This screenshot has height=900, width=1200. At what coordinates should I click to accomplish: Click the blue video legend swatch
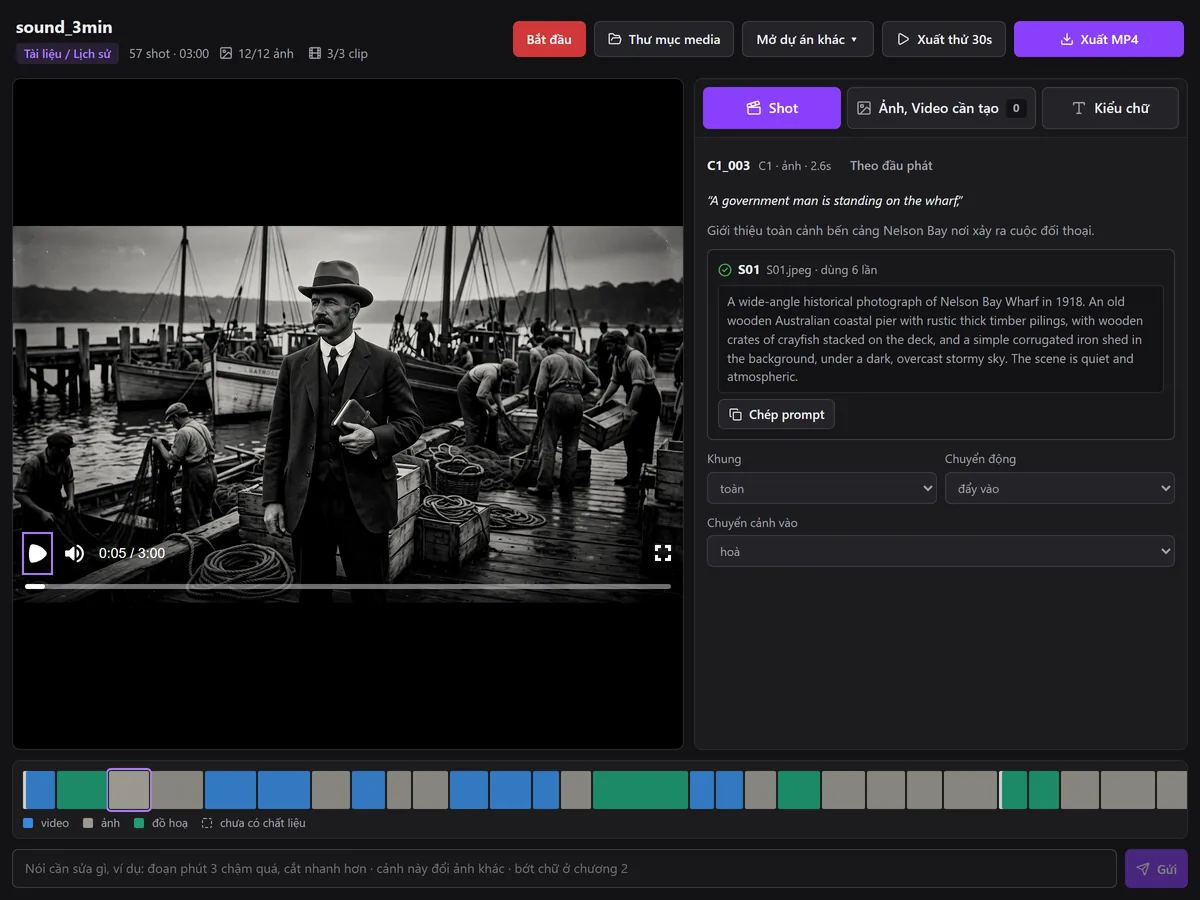tap(28, 823)
